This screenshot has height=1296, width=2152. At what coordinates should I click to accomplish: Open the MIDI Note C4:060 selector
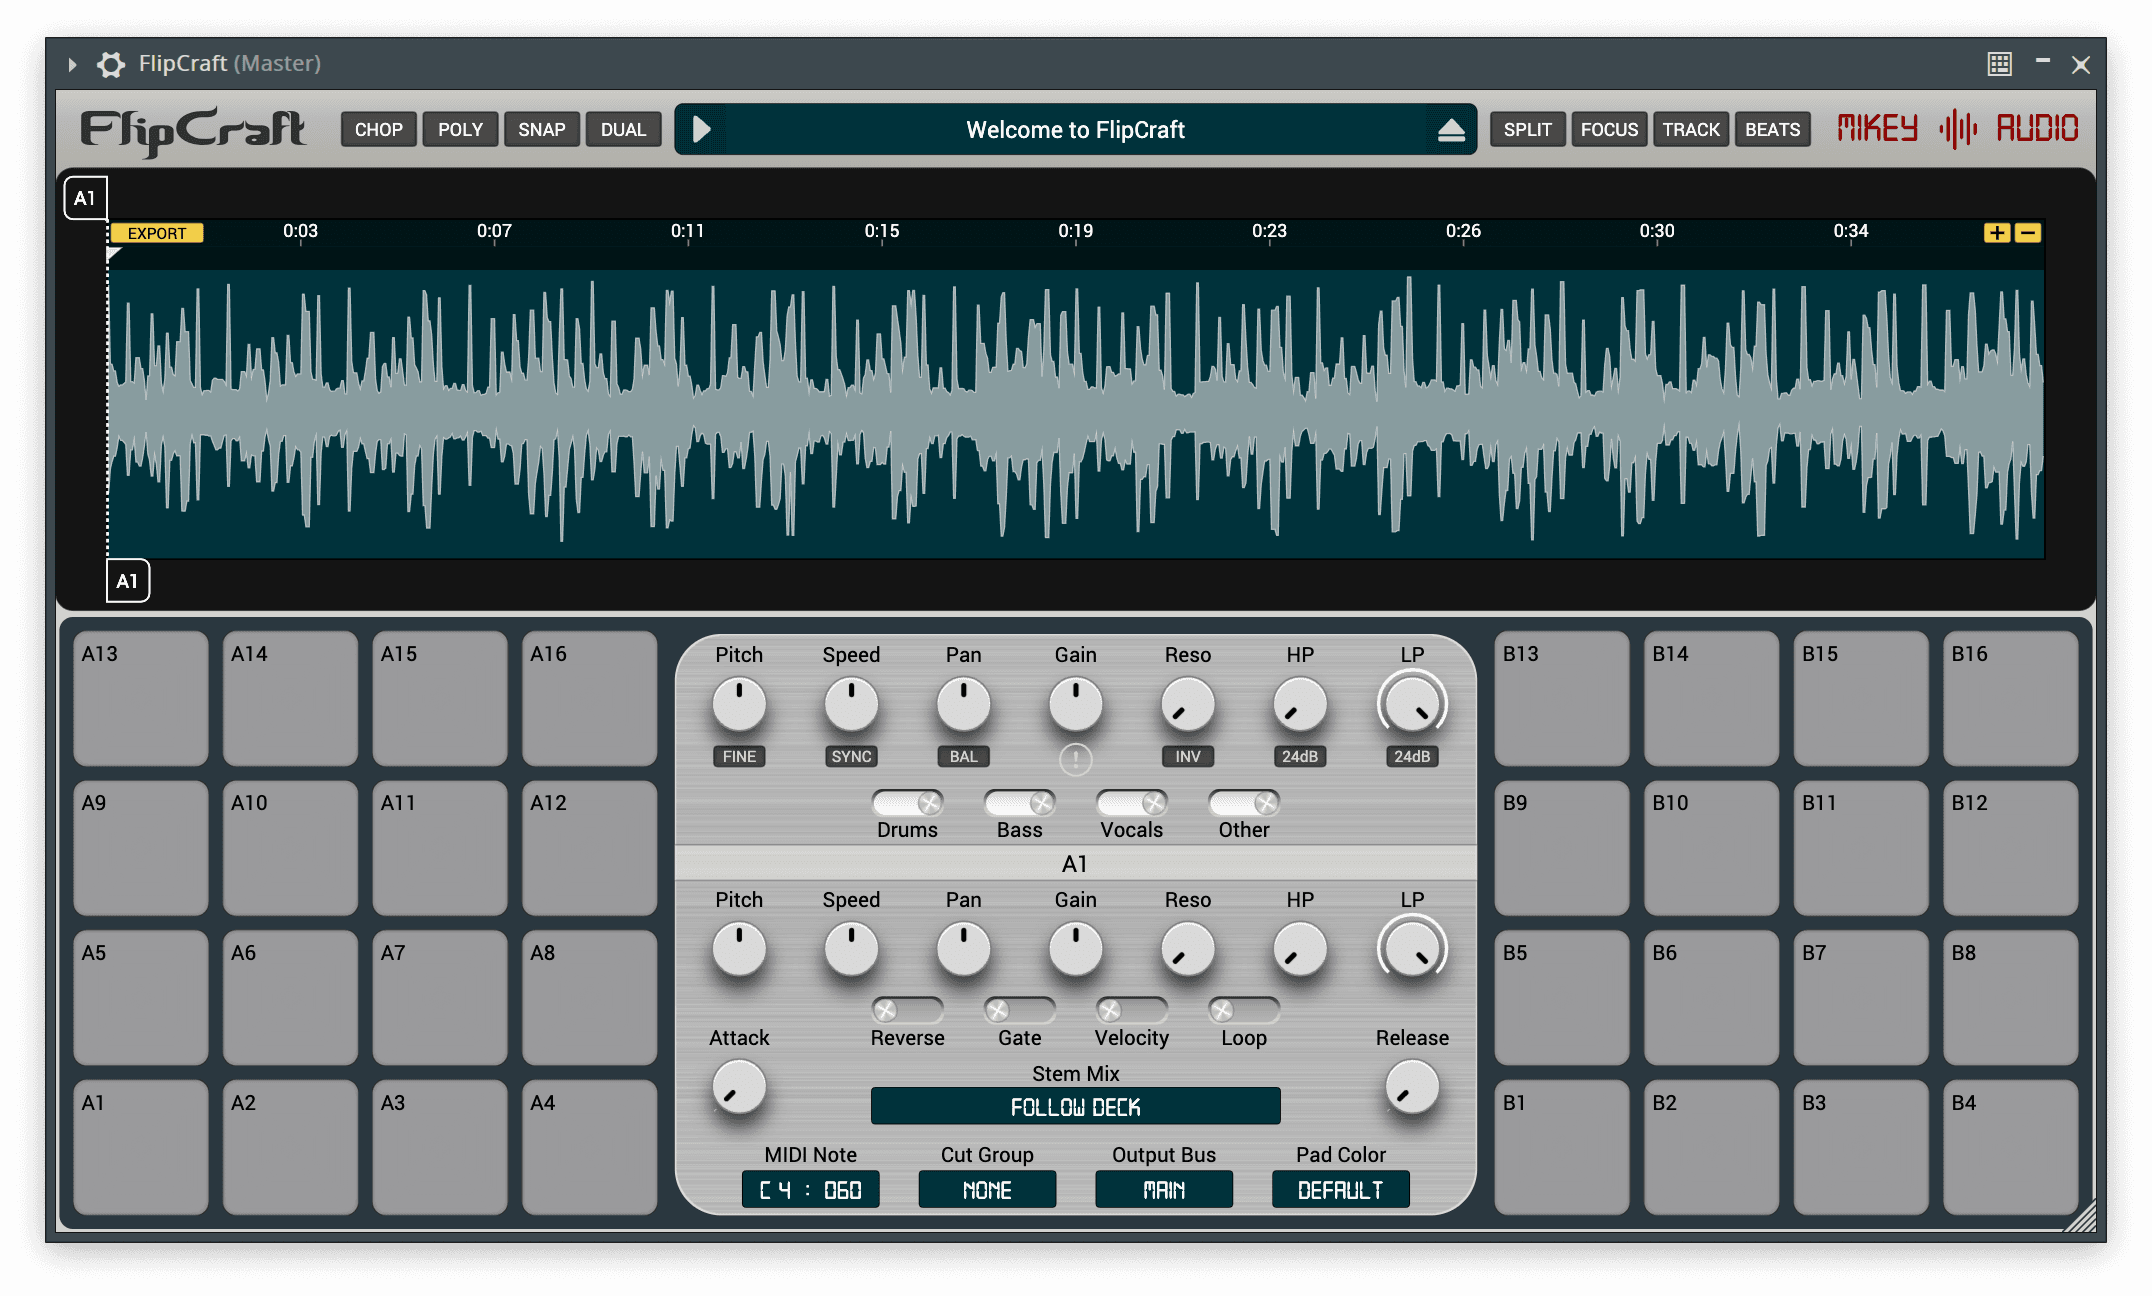pyautogui.click(x=810, y=1190)
